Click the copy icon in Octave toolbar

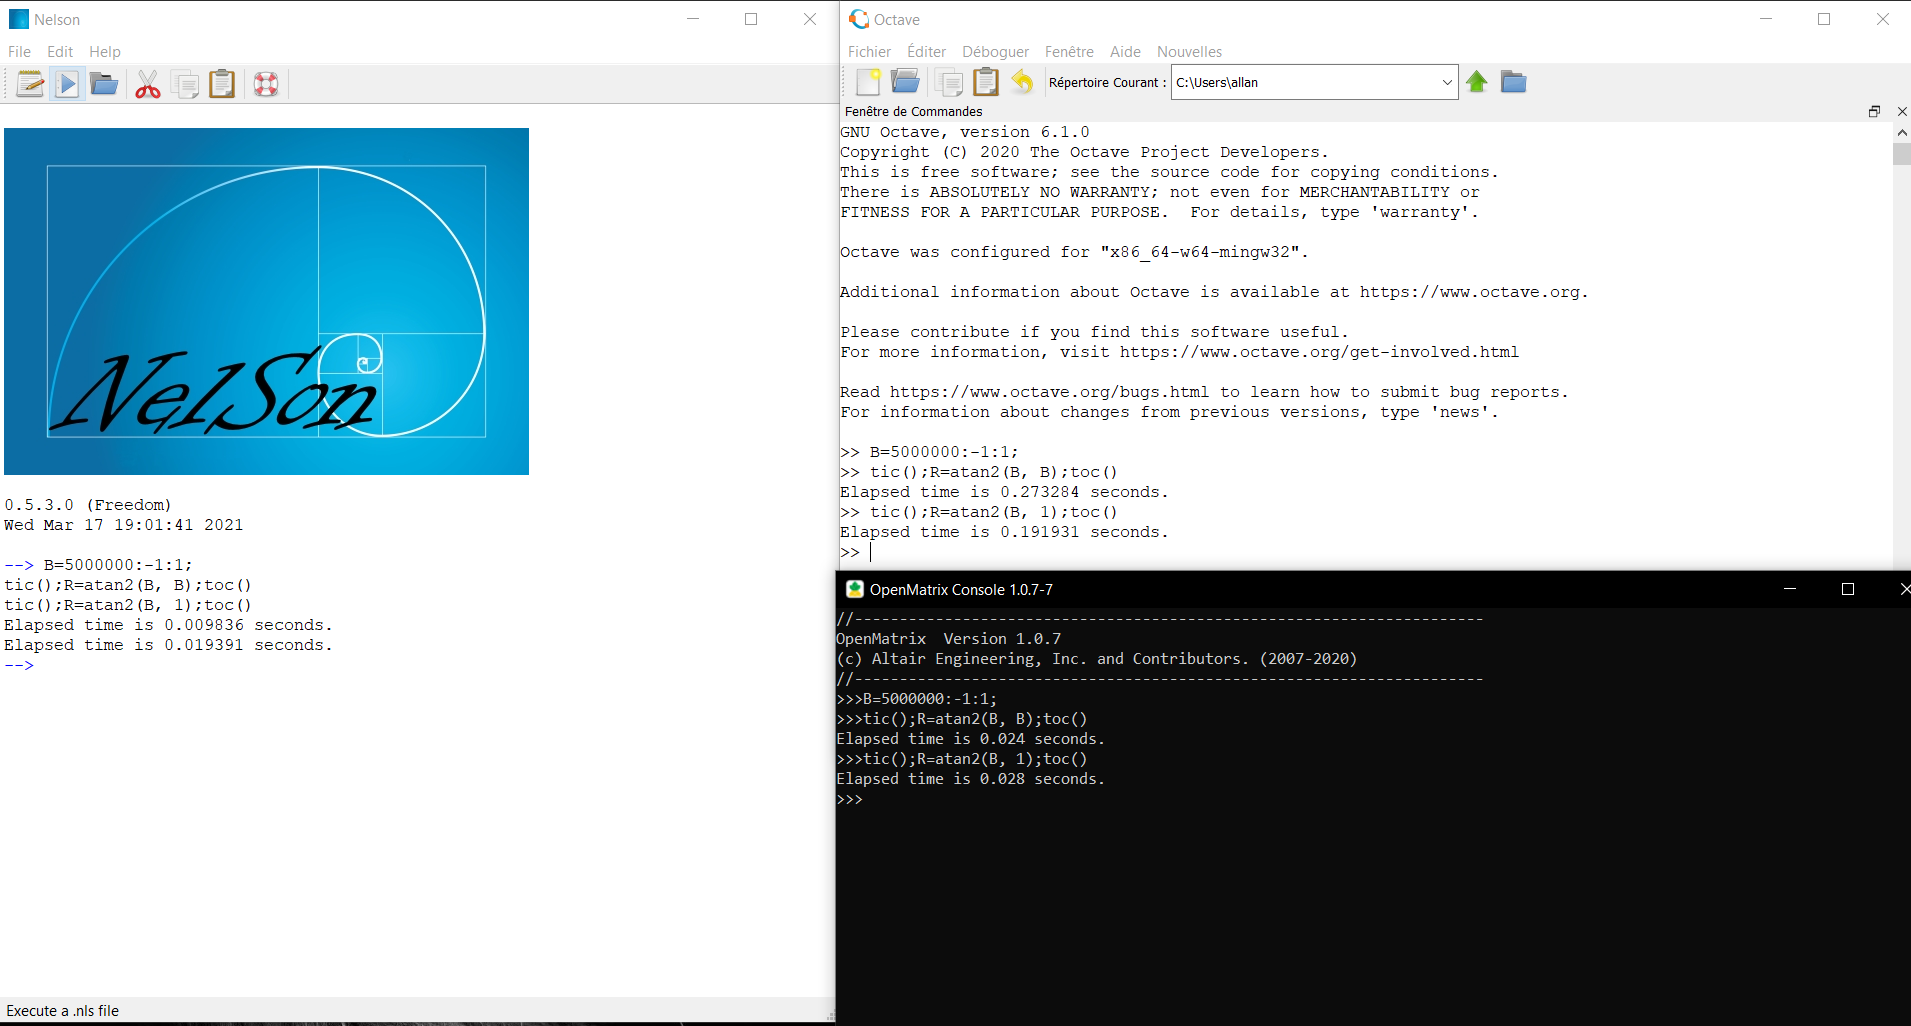point(949,82)
